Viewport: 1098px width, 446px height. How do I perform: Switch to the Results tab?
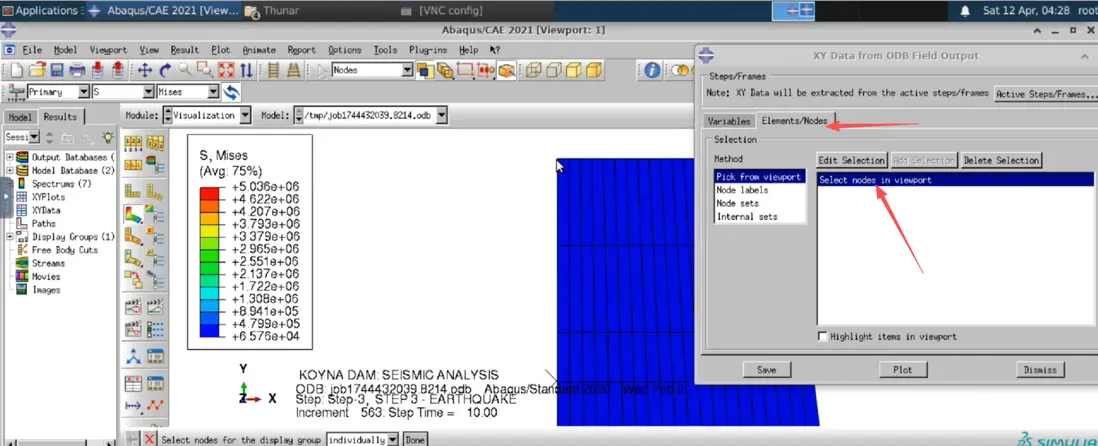(x=60, y=117)
